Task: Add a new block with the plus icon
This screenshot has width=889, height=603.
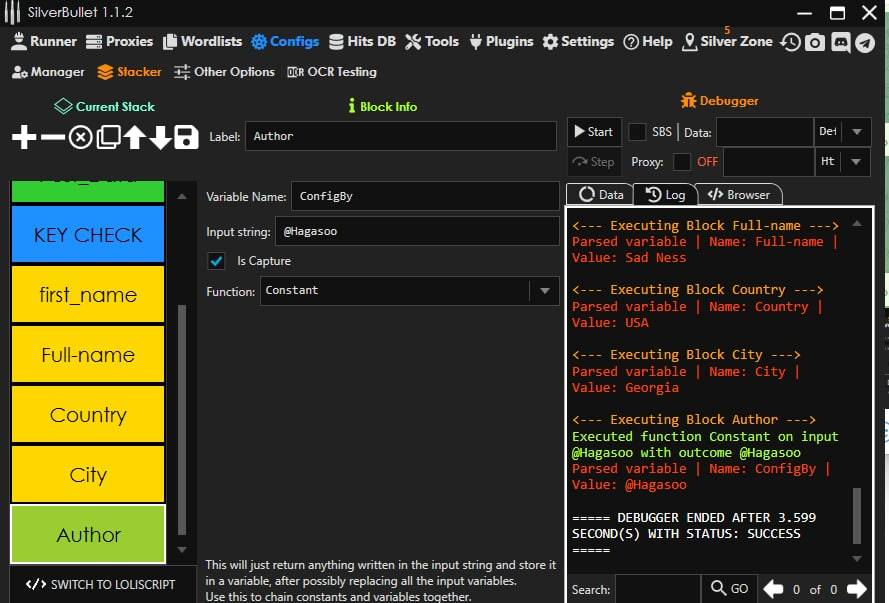Action: tap(24, 138)
